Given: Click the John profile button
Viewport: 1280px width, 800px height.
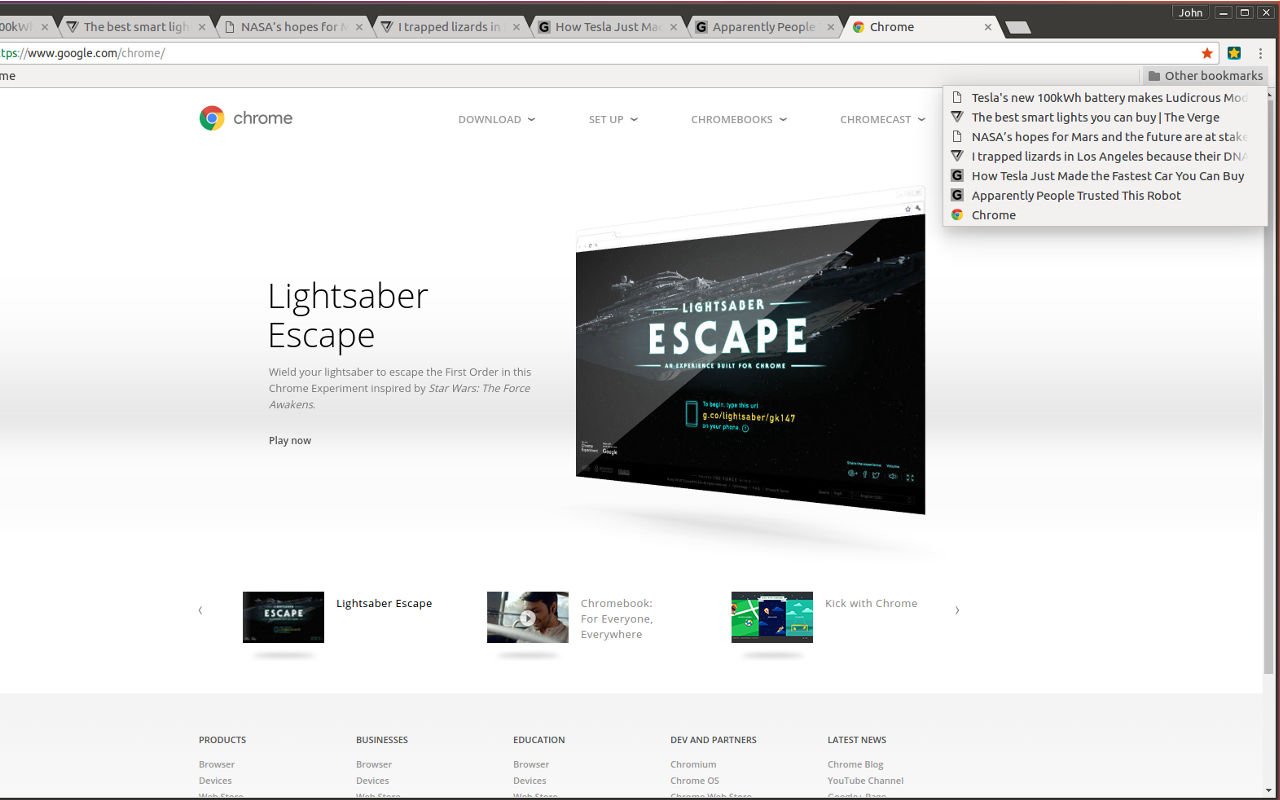Looking at the screenshot, I should pyautogui.click(x=1191, y=12).
